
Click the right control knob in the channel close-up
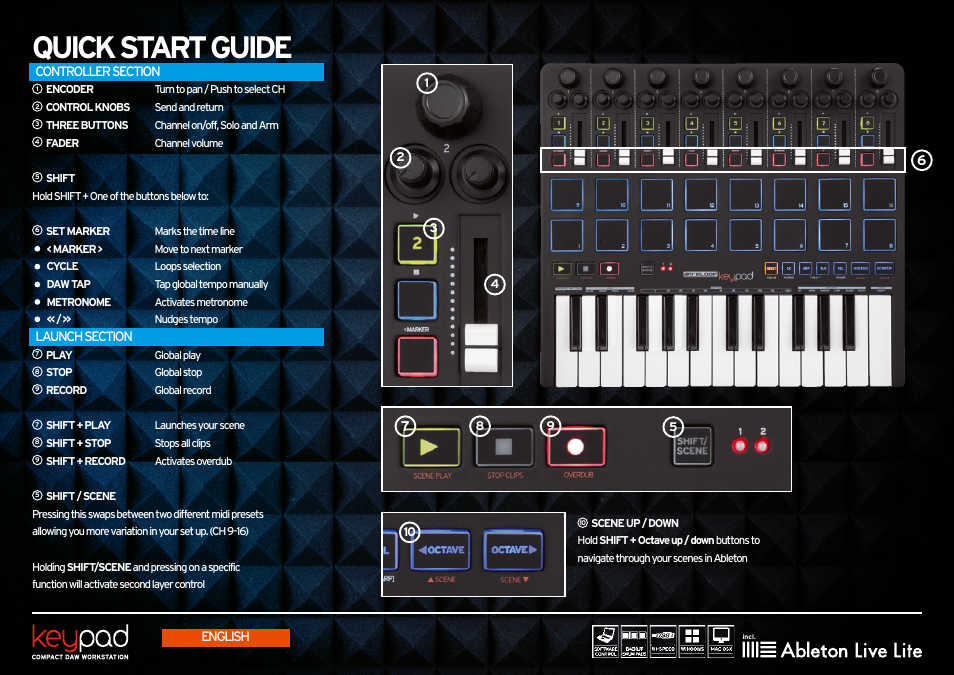(480, 172)
